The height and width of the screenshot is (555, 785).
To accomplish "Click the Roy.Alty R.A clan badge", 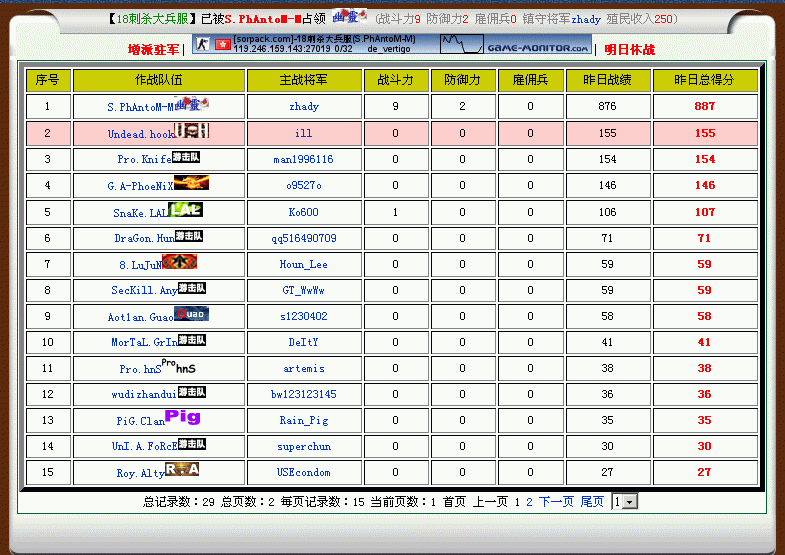I will (182, 469).
